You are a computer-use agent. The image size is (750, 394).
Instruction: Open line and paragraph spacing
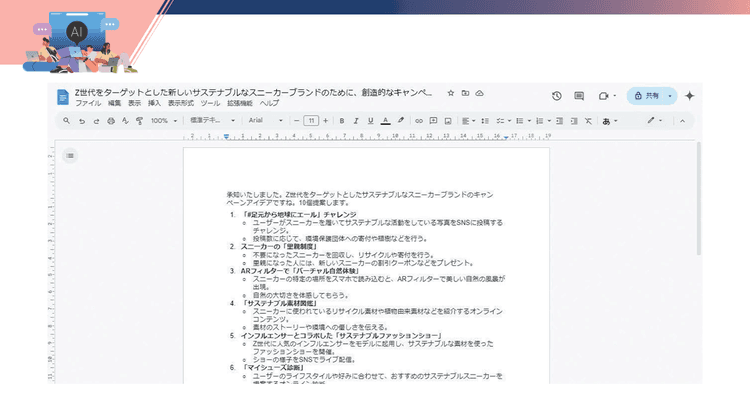point(485,121)
